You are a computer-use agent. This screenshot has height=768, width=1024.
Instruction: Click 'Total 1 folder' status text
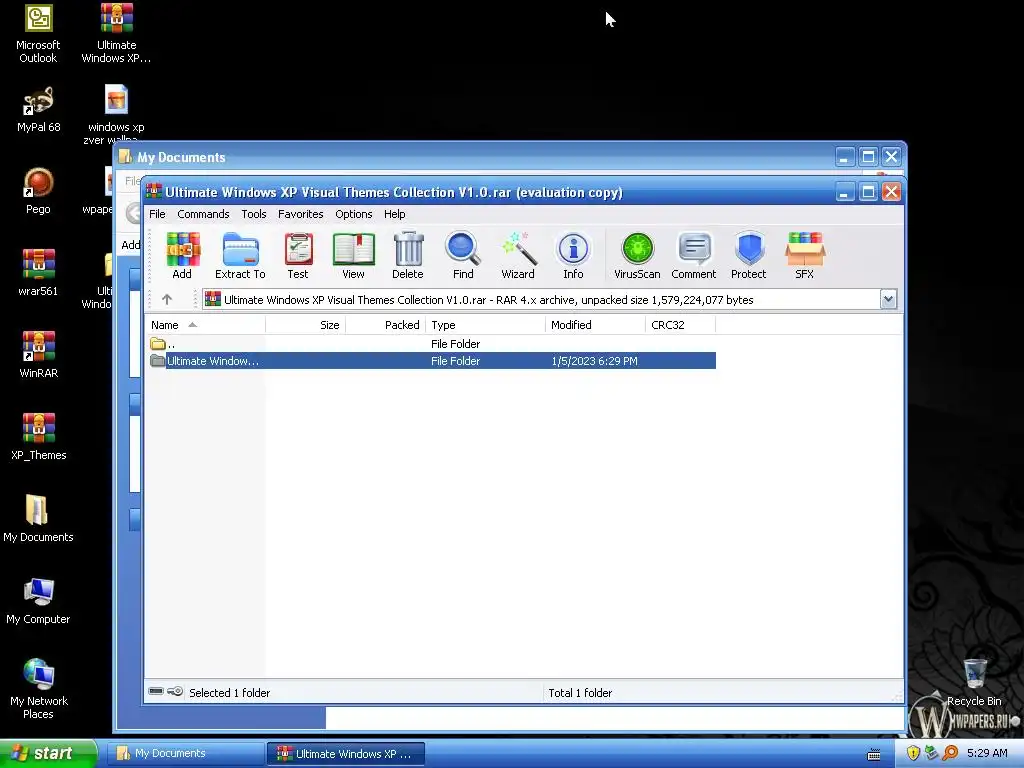[580, 693]
